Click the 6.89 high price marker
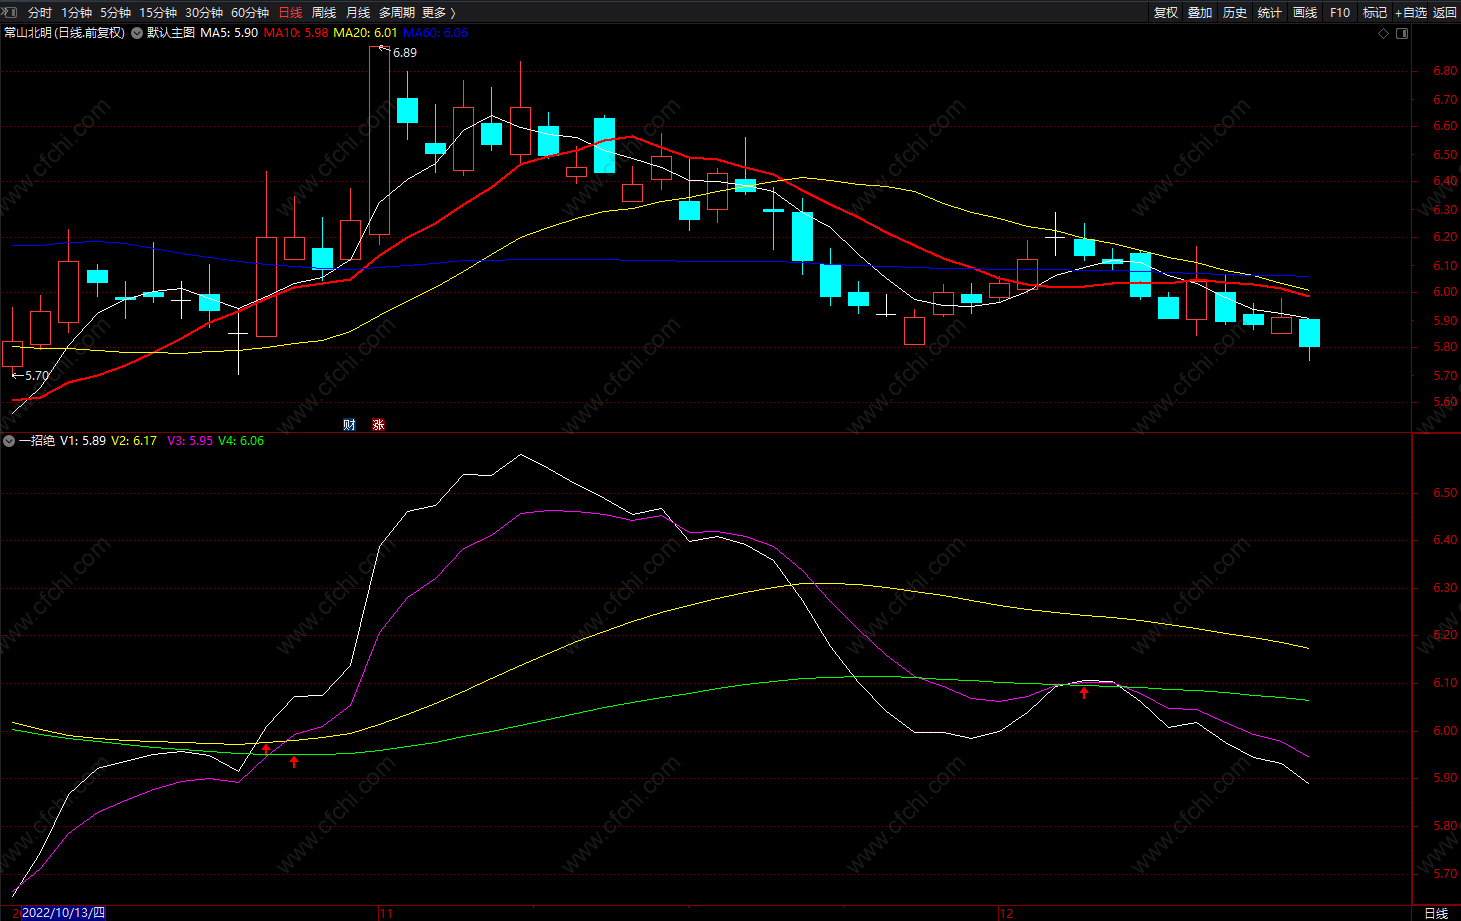 [404, 53]
